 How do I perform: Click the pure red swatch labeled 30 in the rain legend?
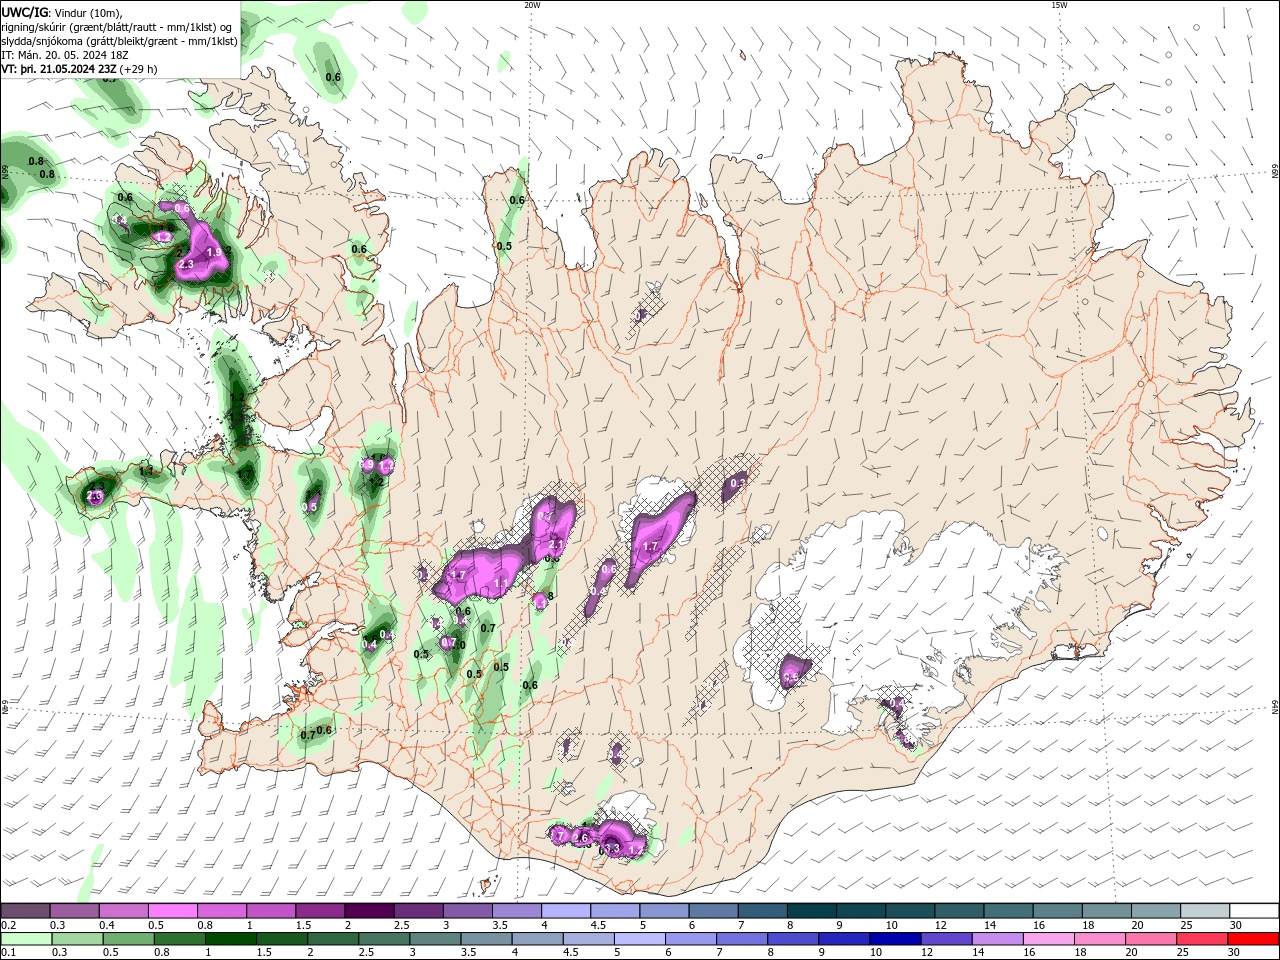tap(1252, 939)
